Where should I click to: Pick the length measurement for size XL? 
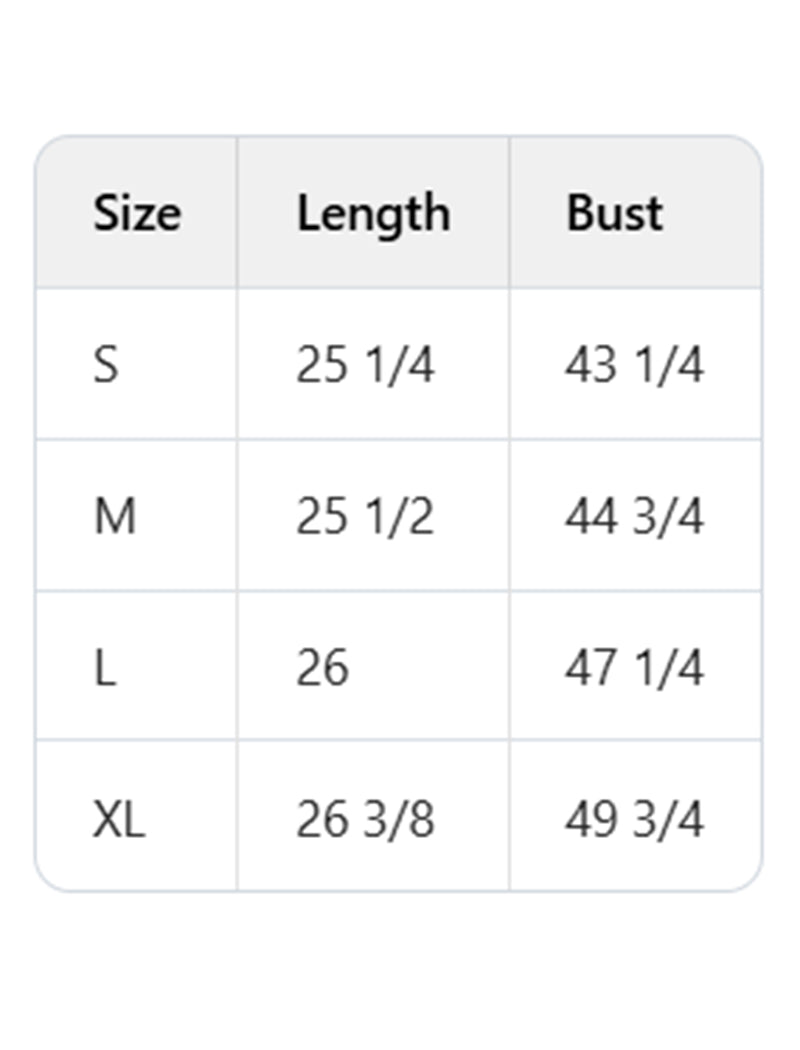click(365, 820)
